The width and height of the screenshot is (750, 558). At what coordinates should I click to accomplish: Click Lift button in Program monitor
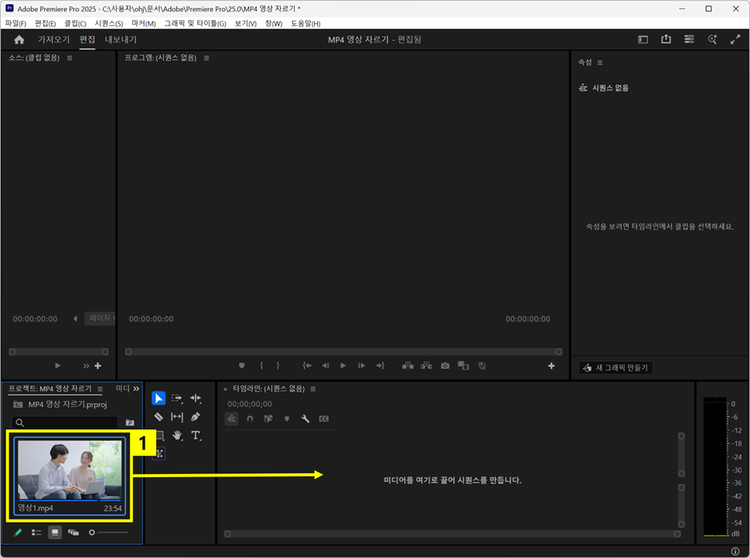408,366
